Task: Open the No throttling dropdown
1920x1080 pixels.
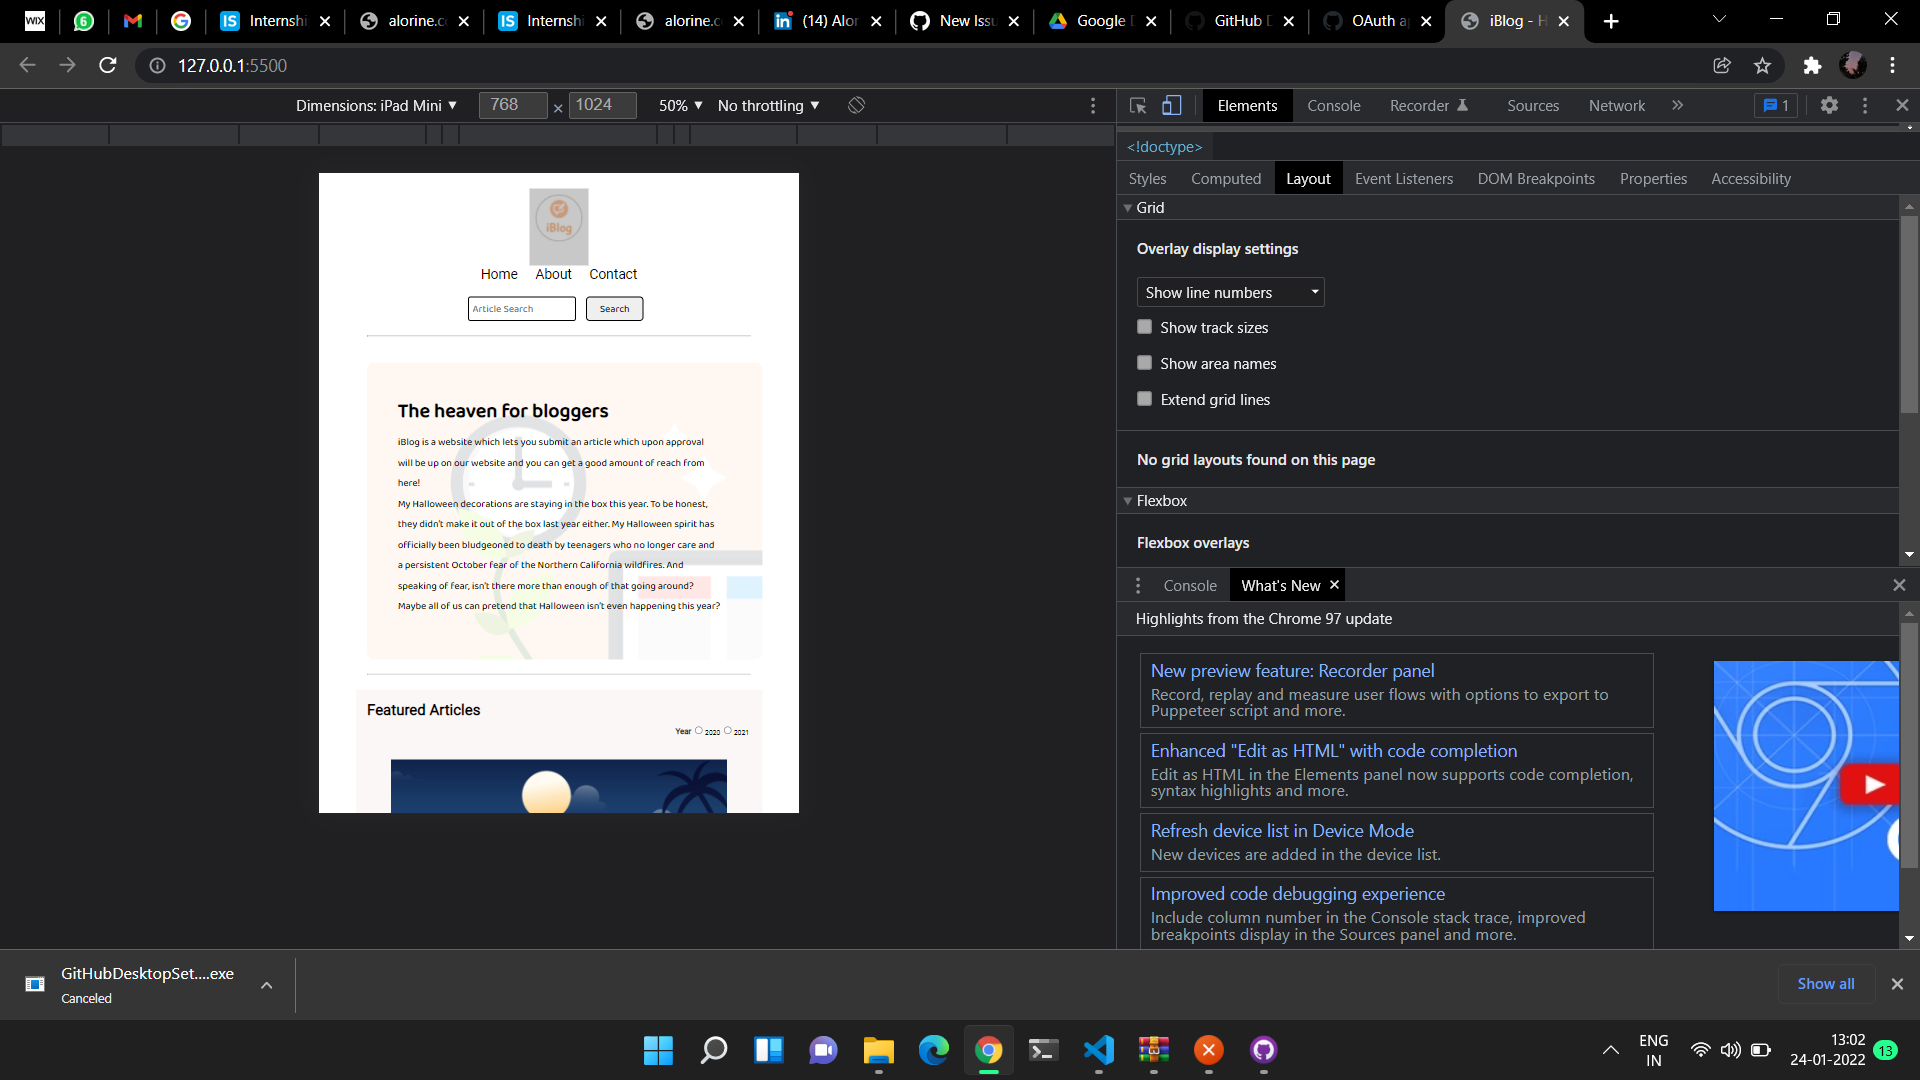Action: pyautogui.click(x=768, y=105)
